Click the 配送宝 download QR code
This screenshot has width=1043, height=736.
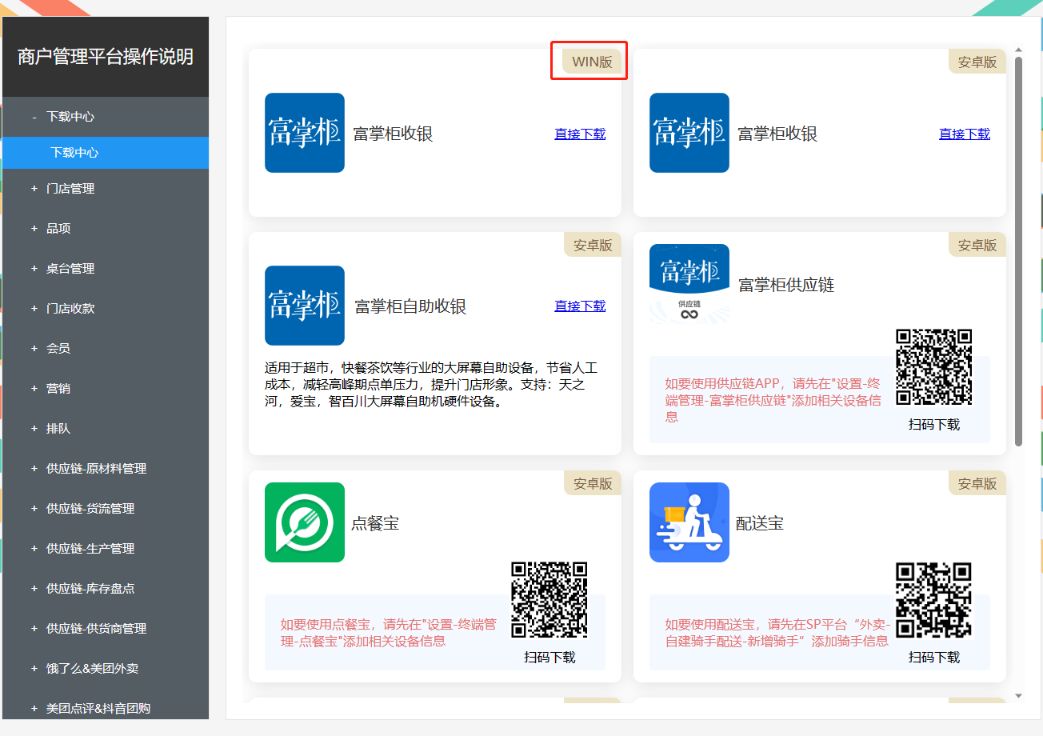(x=934, y=600)
